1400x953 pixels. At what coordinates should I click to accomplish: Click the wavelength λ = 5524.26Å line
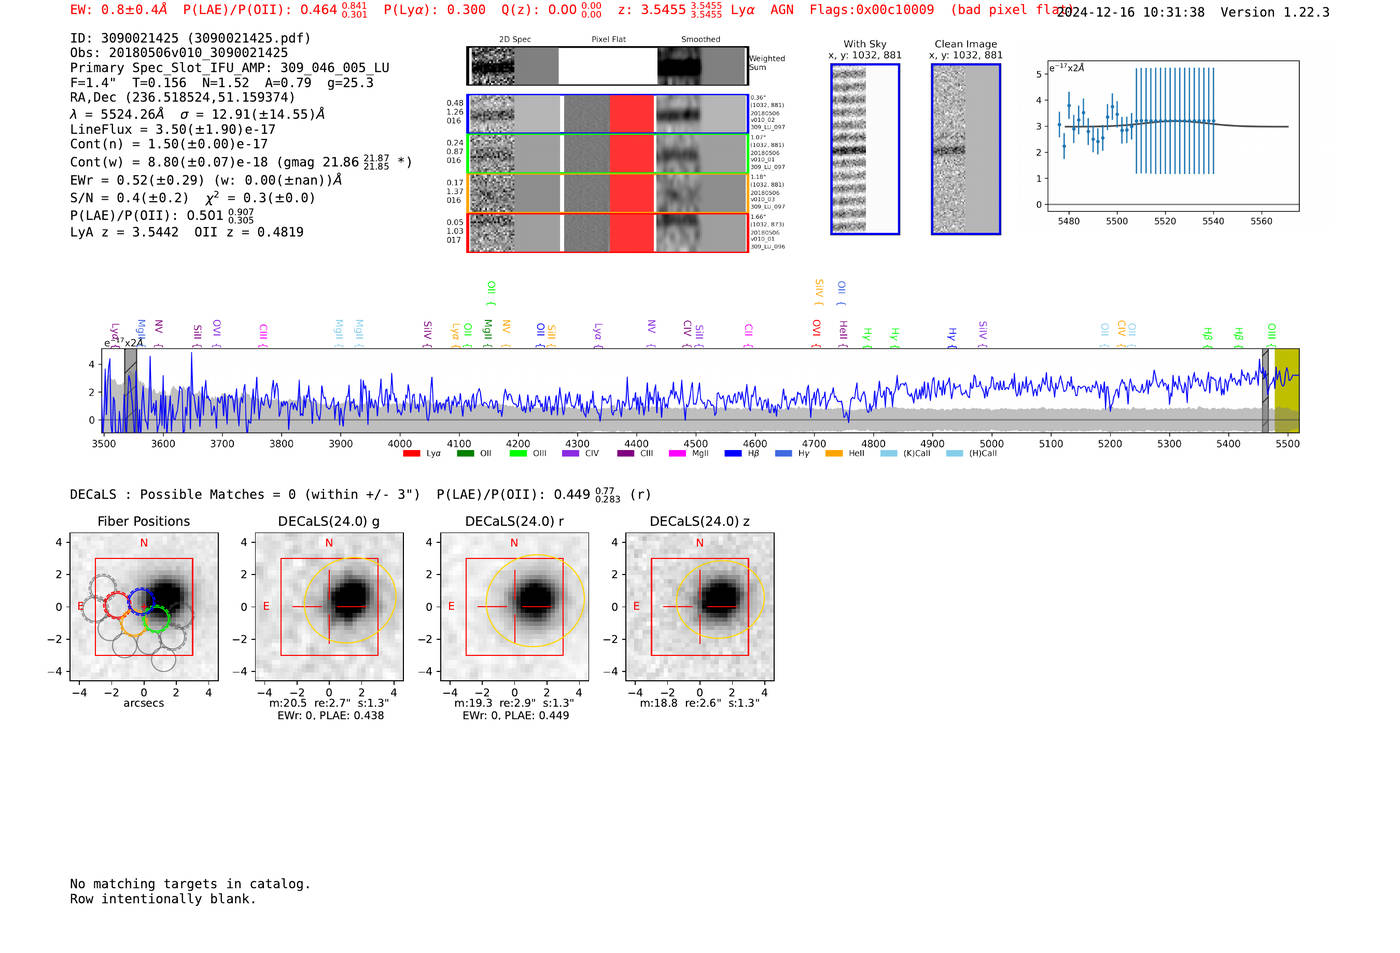tap(197, 114)
